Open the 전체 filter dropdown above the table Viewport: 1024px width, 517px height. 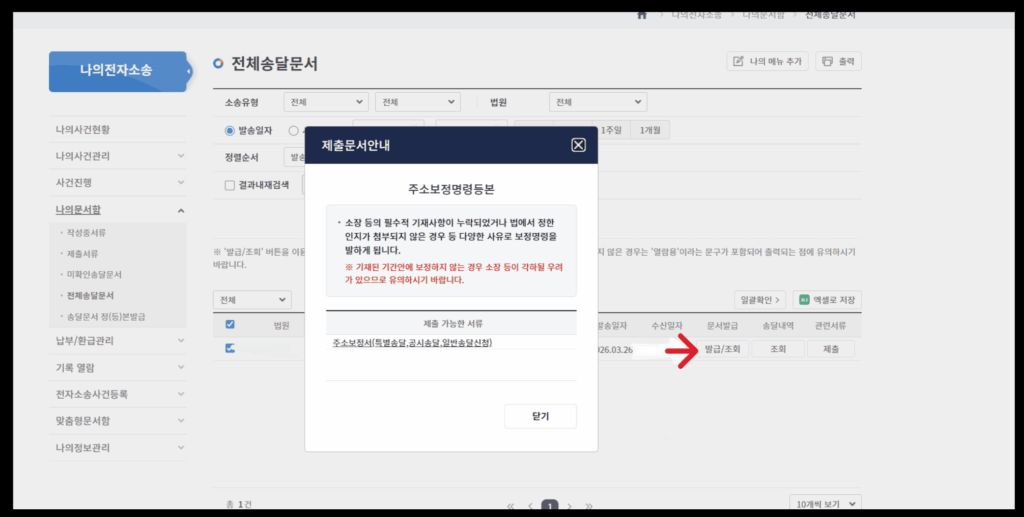(x=252, y=300)
